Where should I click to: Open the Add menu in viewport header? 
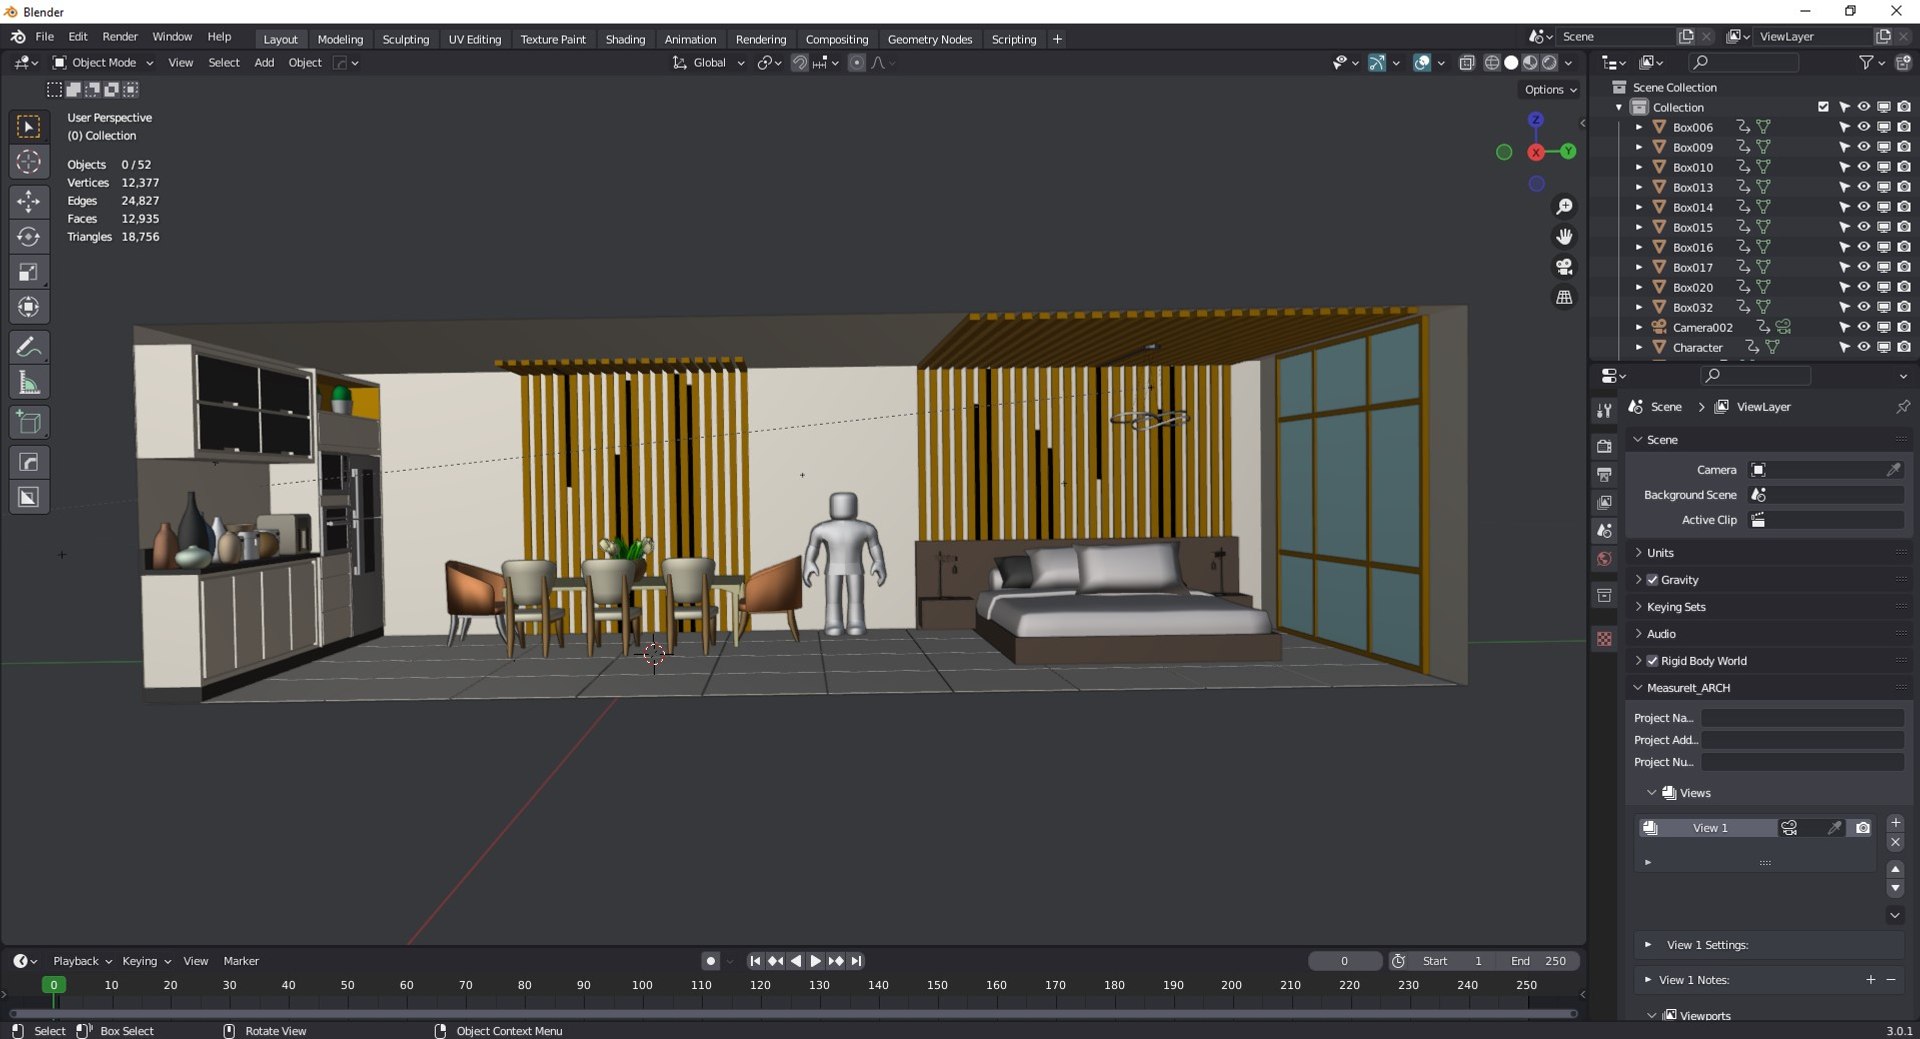click(x=264, y=62)
